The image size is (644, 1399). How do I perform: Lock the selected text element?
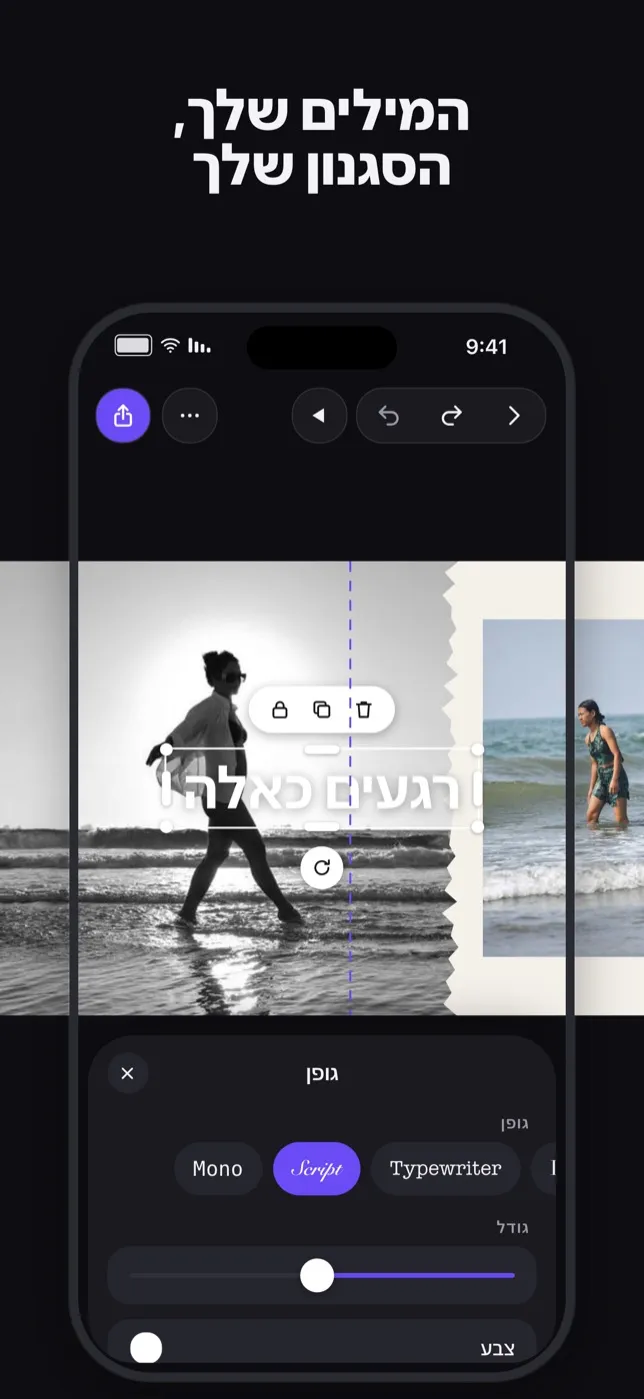coord(280,710)
